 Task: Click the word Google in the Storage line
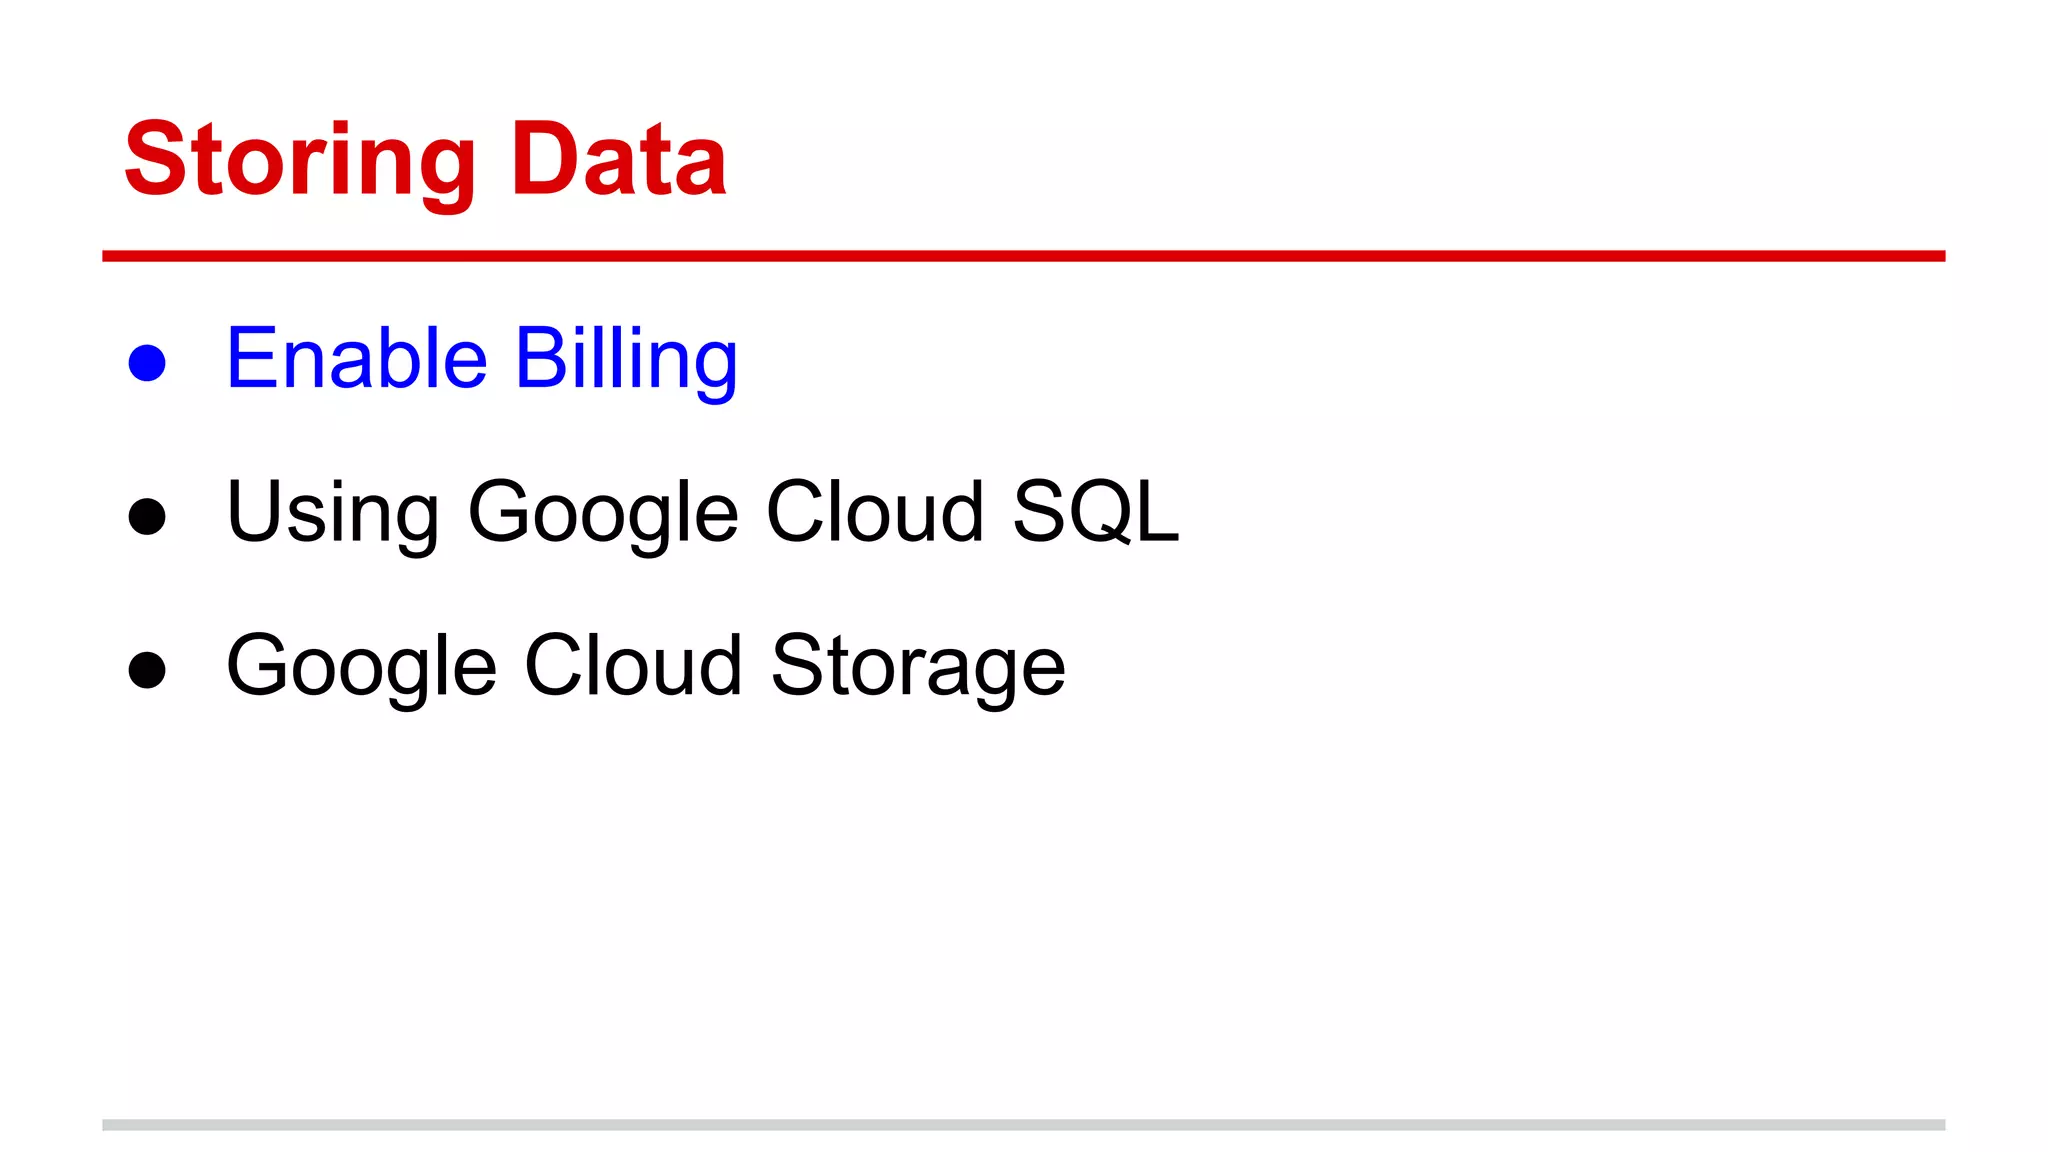(362, 668)
